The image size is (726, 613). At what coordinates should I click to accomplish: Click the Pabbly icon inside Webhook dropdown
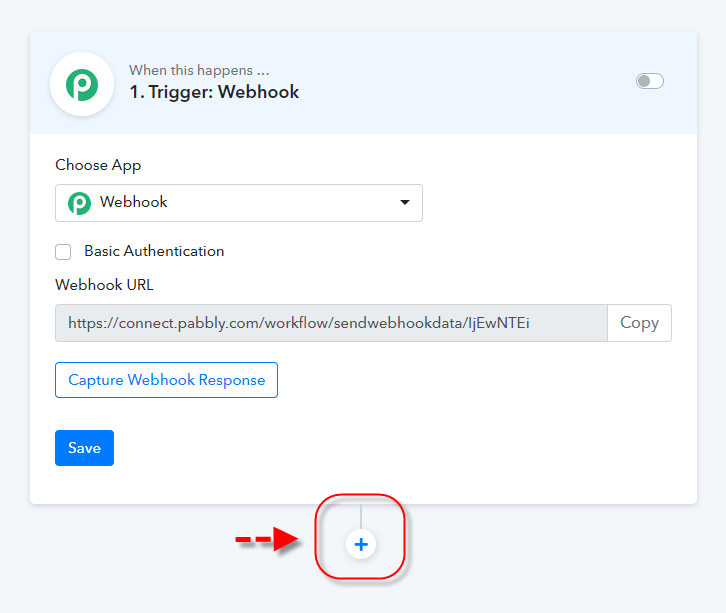[x=79, y=203]
